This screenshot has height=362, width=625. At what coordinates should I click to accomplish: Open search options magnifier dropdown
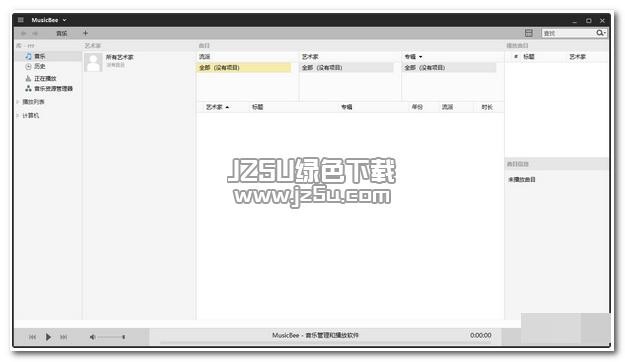[601, 33]
